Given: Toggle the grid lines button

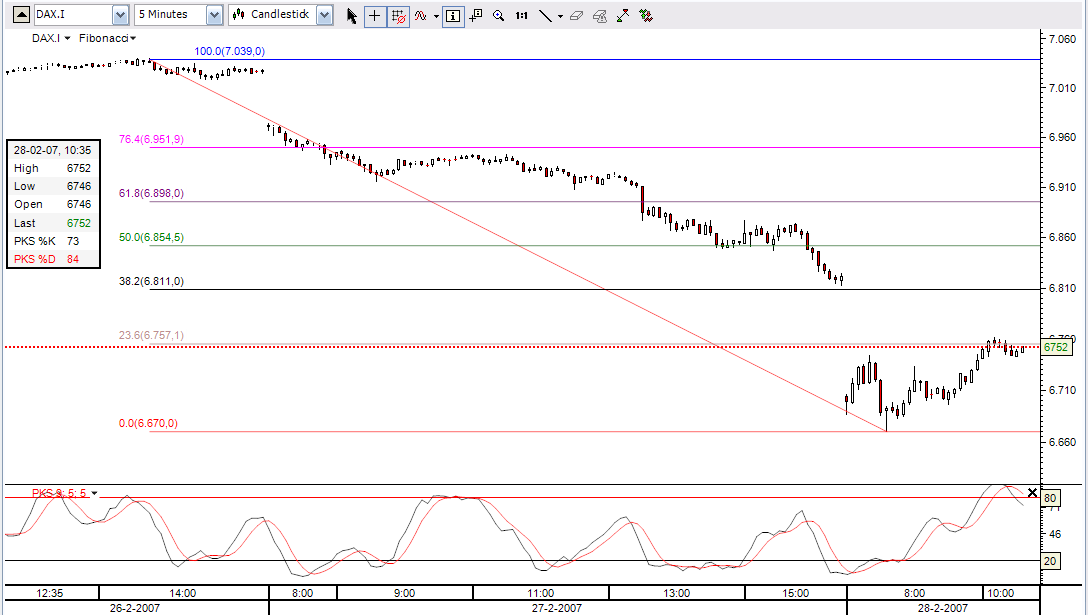Looking at the screenshot, I should (398, 15).
